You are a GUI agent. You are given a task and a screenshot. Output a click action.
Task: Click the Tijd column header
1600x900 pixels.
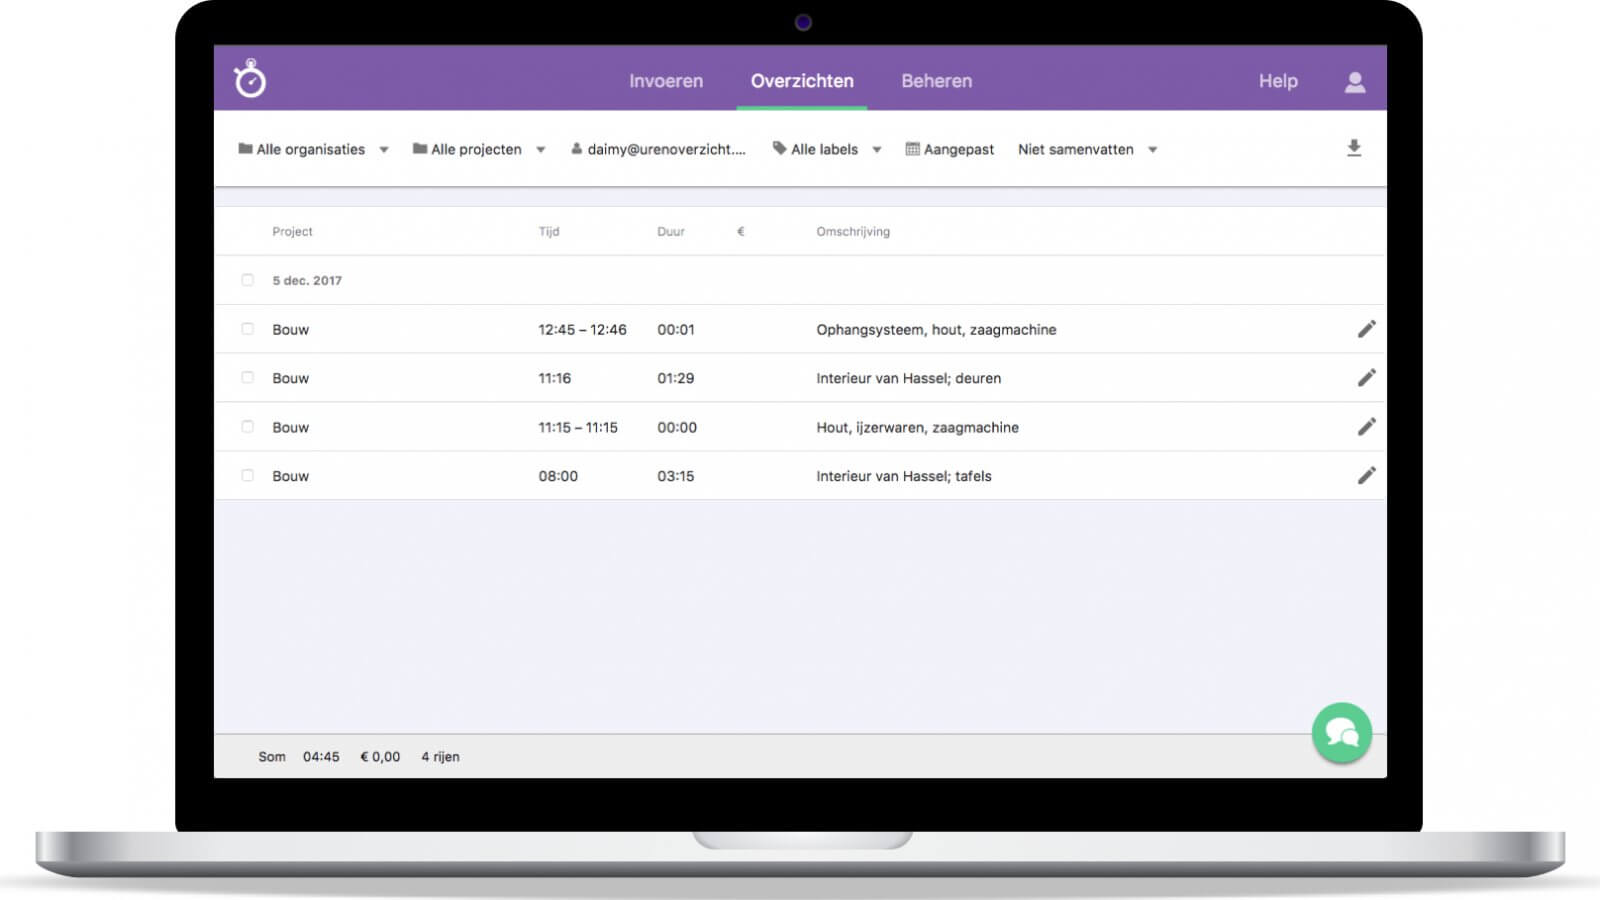point(549,231)
